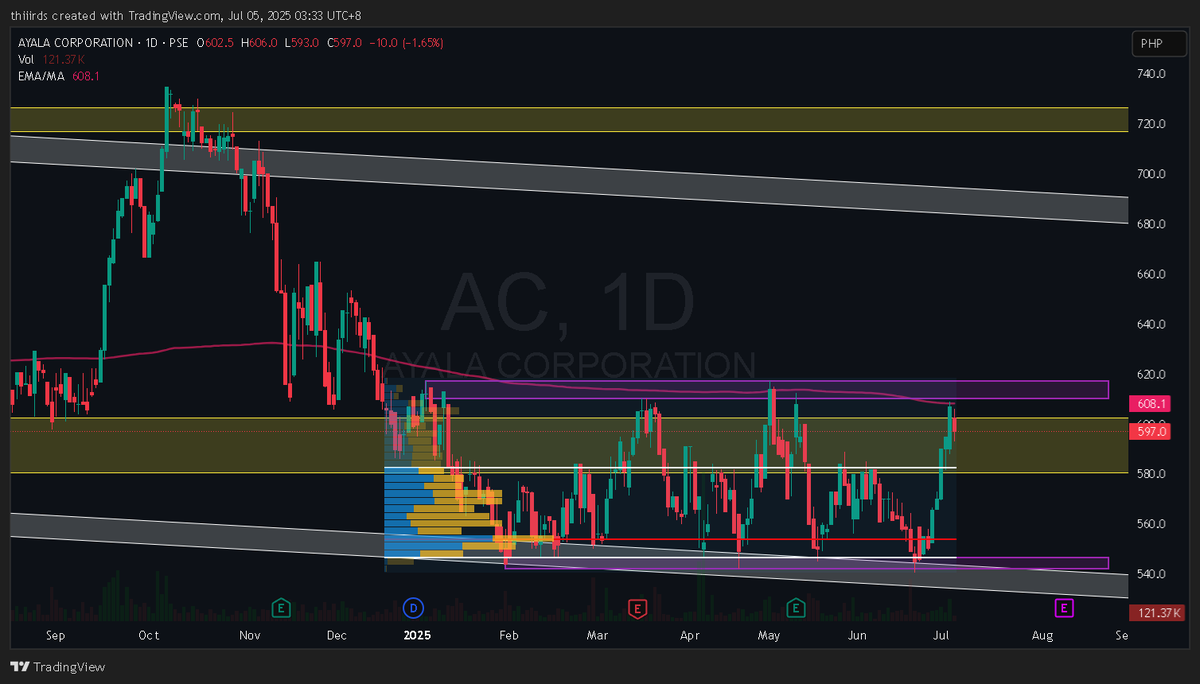The height and width of the screenshot is (684, 1200).
Task: Click the 608.1 EMA price label
Action: tap(1151, 404)
